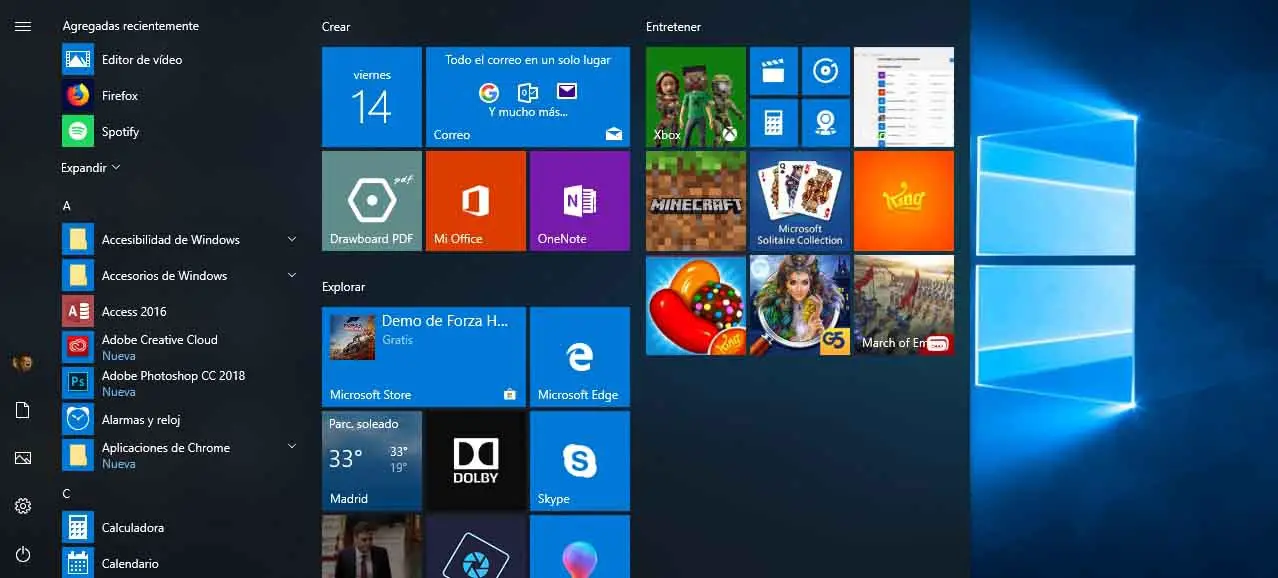Click the Crear group heading

pos(336,27)
